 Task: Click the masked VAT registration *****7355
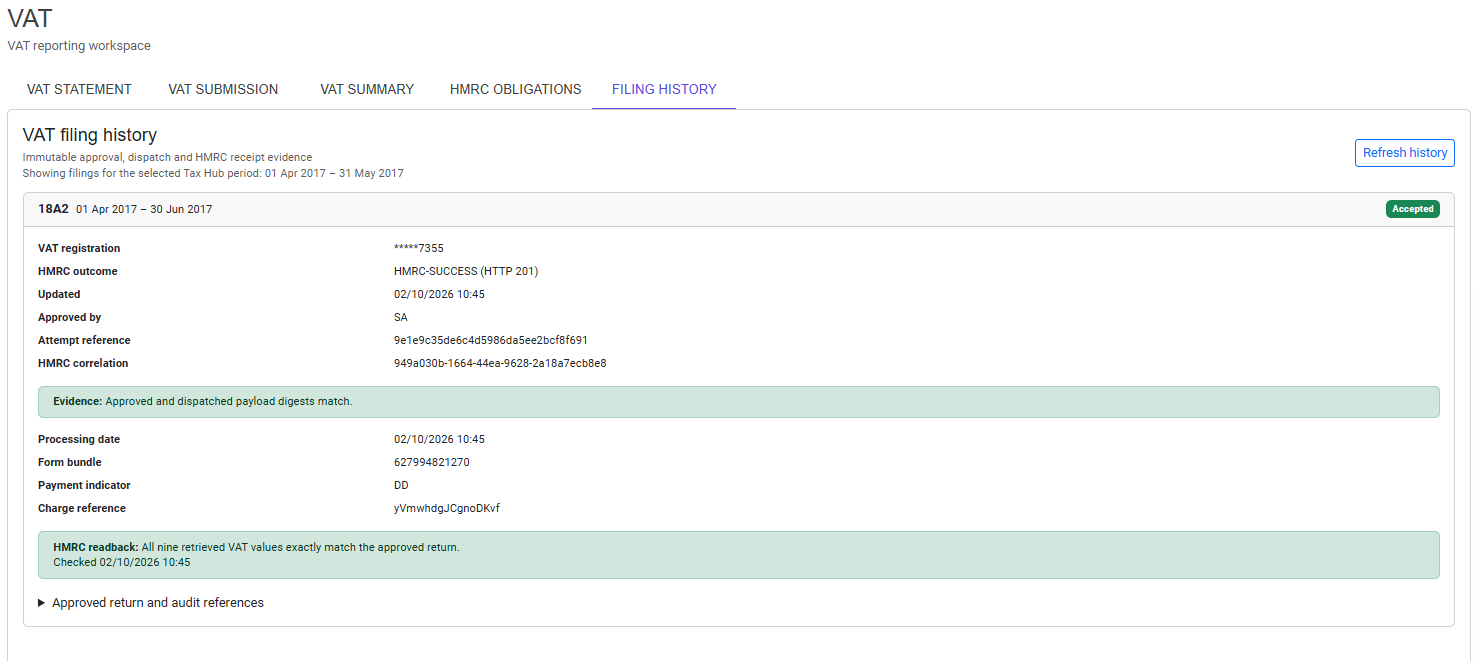[x=419, y=248]
